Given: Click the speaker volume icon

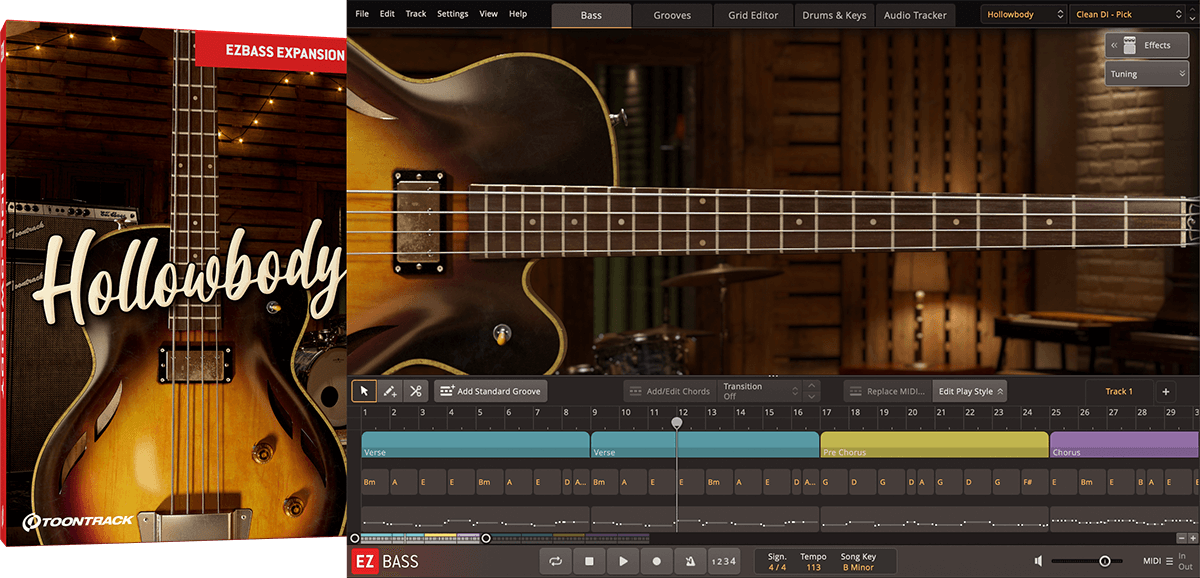Looking at the screenshot, I should coord(1040,562).
